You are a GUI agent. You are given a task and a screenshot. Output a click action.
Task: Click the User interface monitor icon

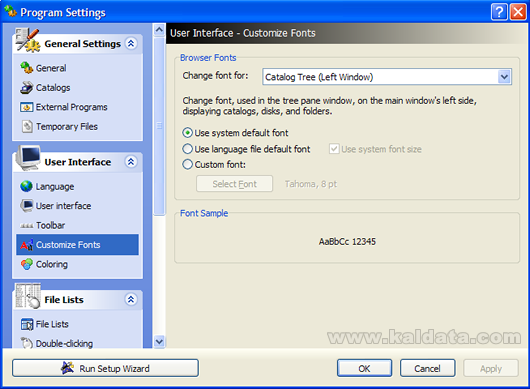click(26, 205)
